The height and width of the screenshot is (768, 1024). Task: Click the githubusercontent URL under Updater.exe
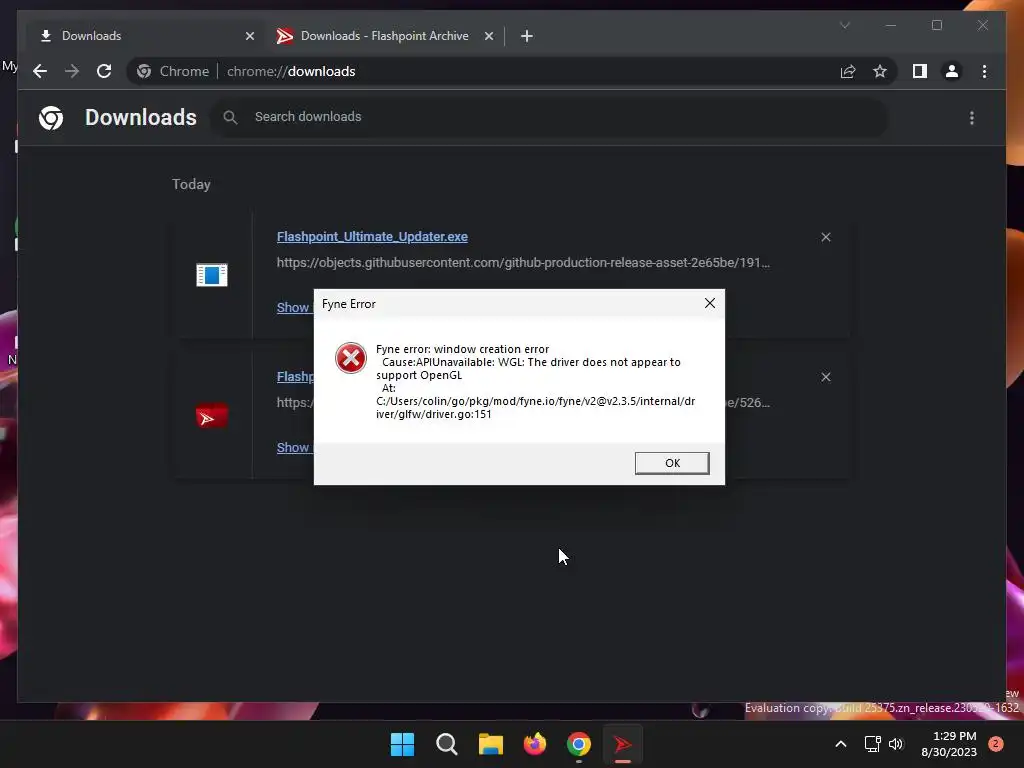click(x=523, y=263)
